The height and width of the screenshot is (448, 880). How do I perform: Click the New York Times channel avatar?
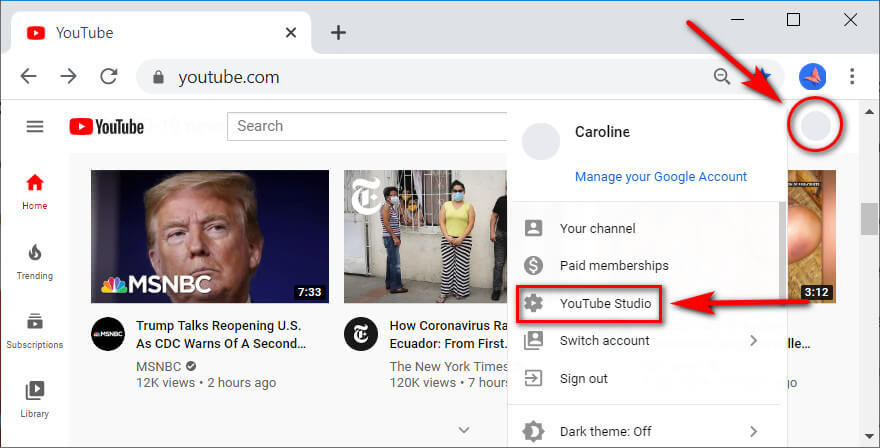coord(361,334)
